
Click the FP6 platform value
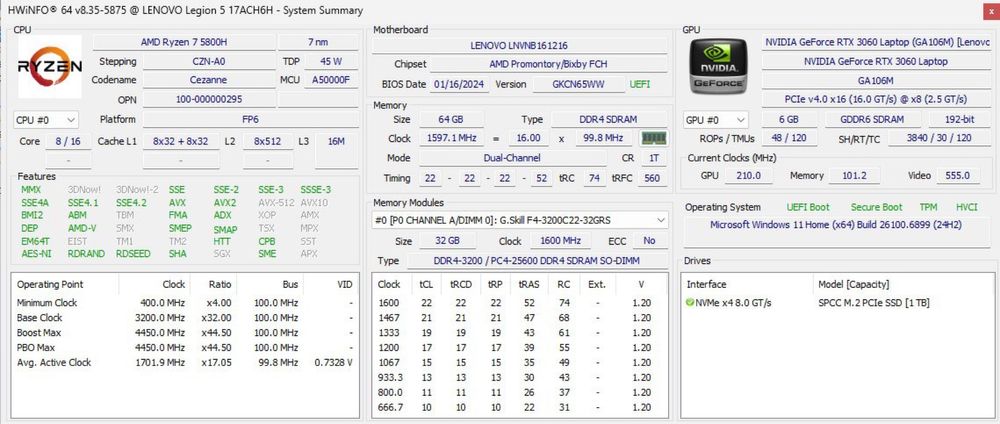(250, 120)
